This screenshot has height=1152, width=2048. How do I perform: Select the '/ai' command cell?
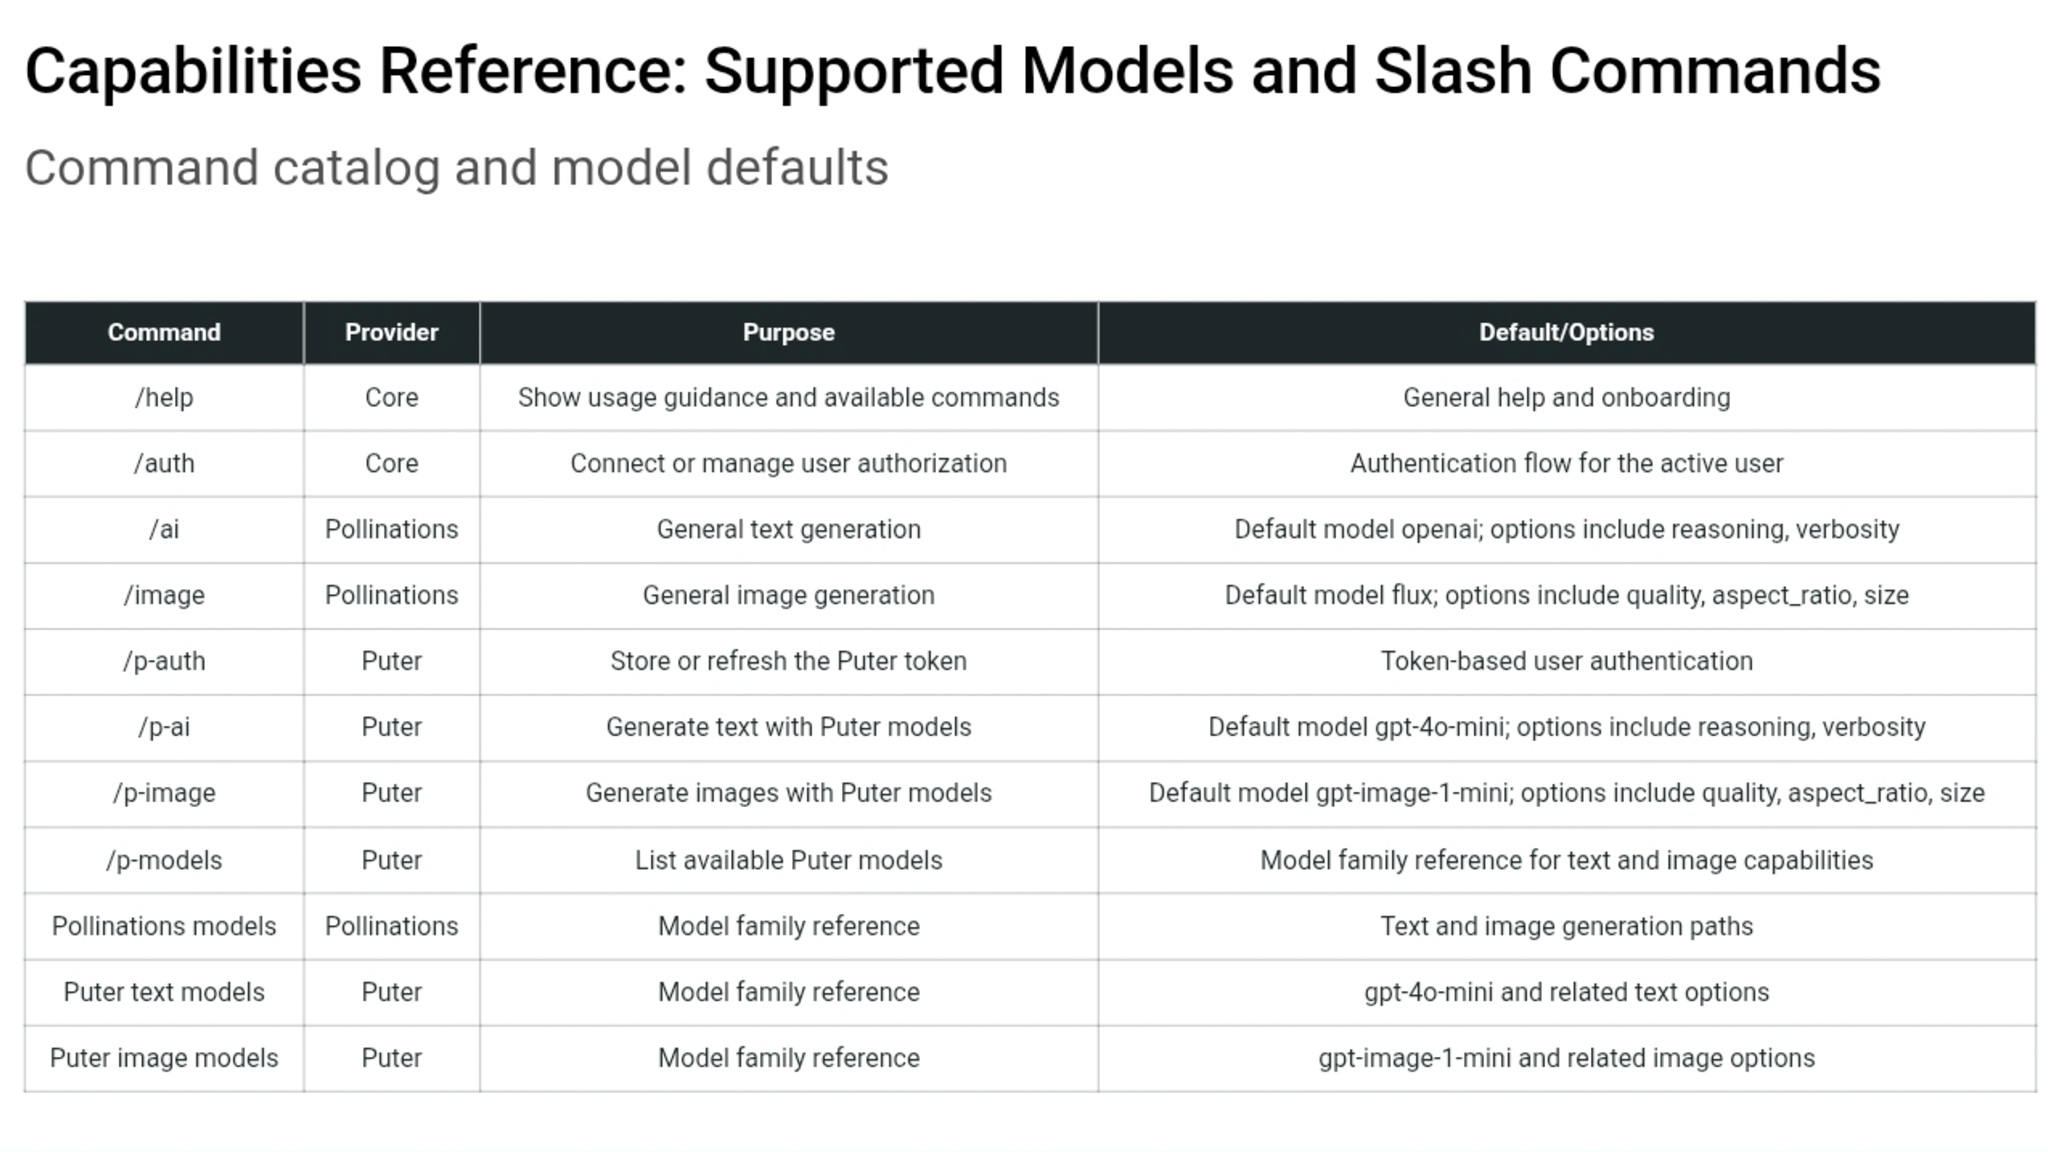tap(164, 529)
